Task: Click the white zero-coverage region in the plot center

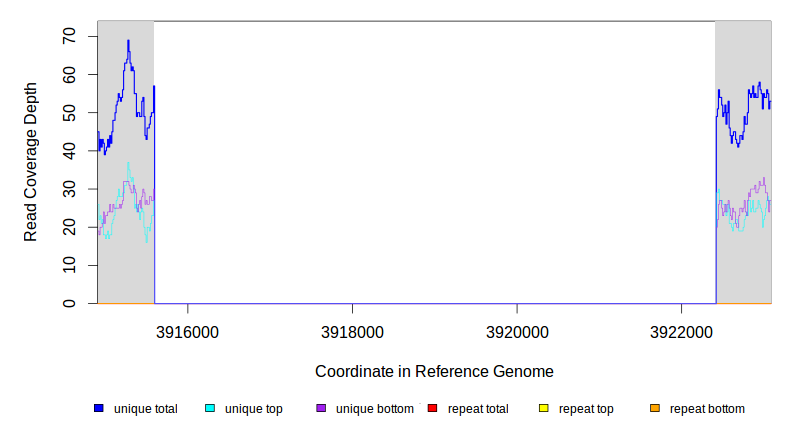Action: click(x=434, y=160)
